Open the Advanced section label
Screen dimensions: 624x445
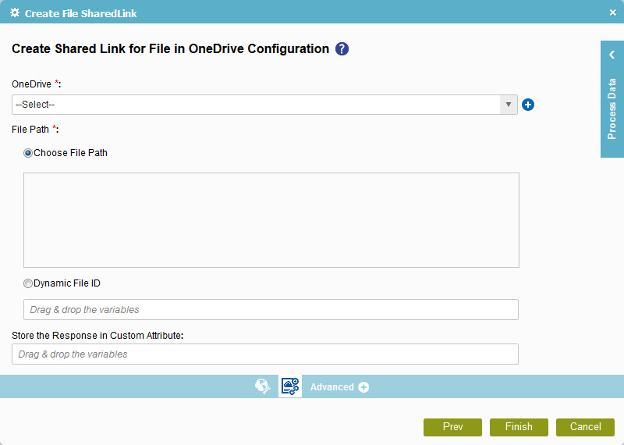click(x=332, y=387)
